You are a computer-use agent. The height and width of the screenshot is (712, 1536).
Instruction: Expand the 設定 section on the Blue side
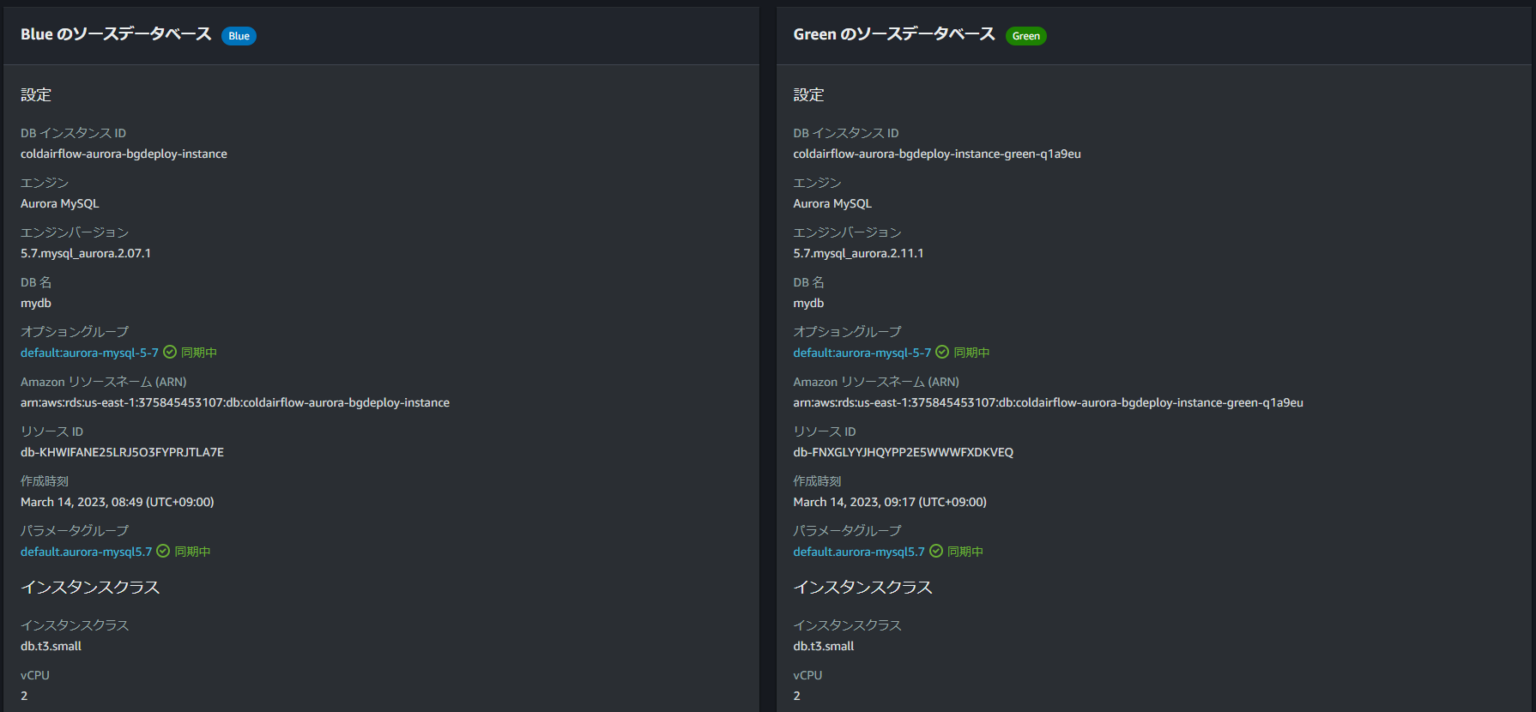click(x=35, y=94)
